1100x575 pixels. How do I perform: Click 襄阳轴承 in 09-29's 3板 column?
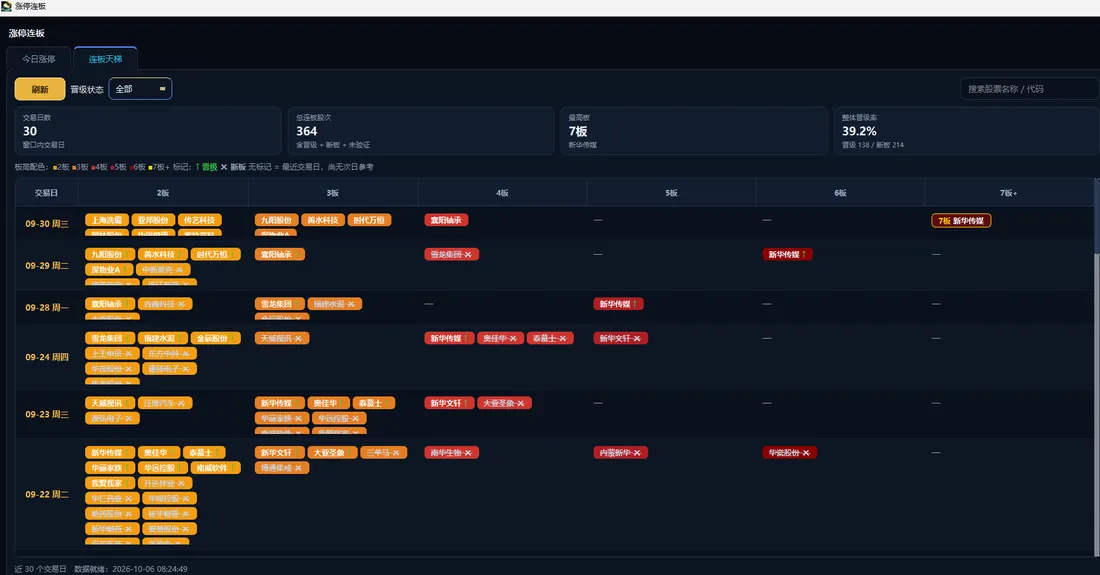click(280, 255)
